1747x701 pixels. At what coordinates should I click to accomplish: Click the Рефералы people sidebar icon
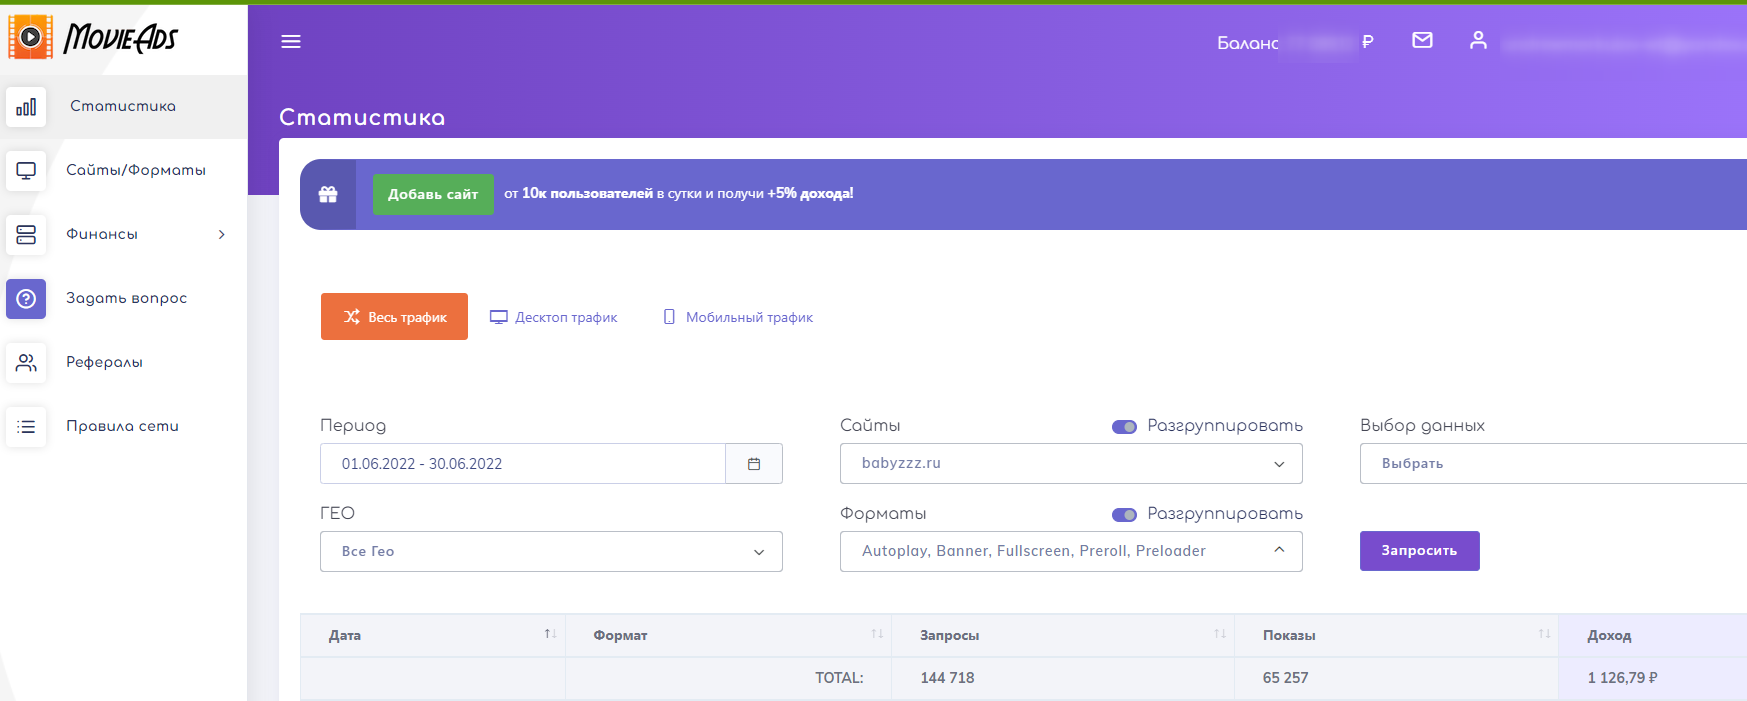coord(26,363)
